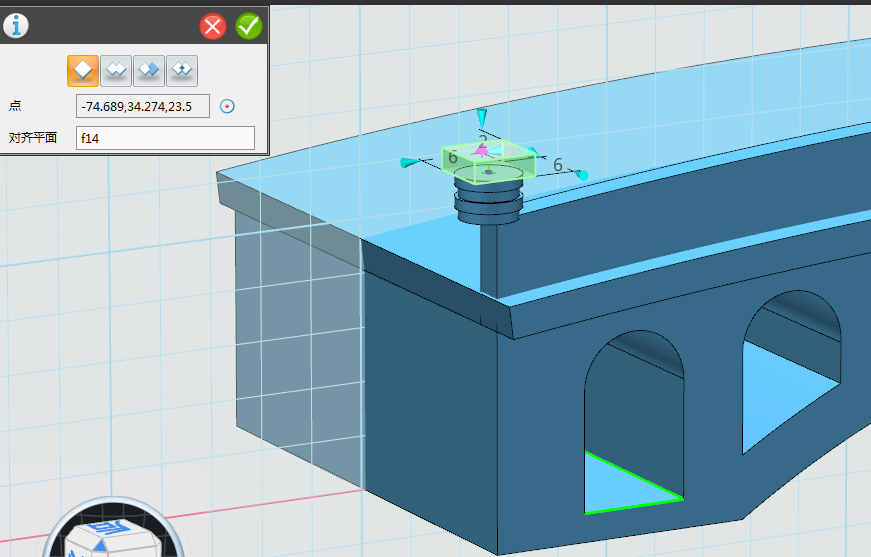Viewport: 871px width, 557px height.
Task: Click the right dimension value 6
Action: [558, 164]
